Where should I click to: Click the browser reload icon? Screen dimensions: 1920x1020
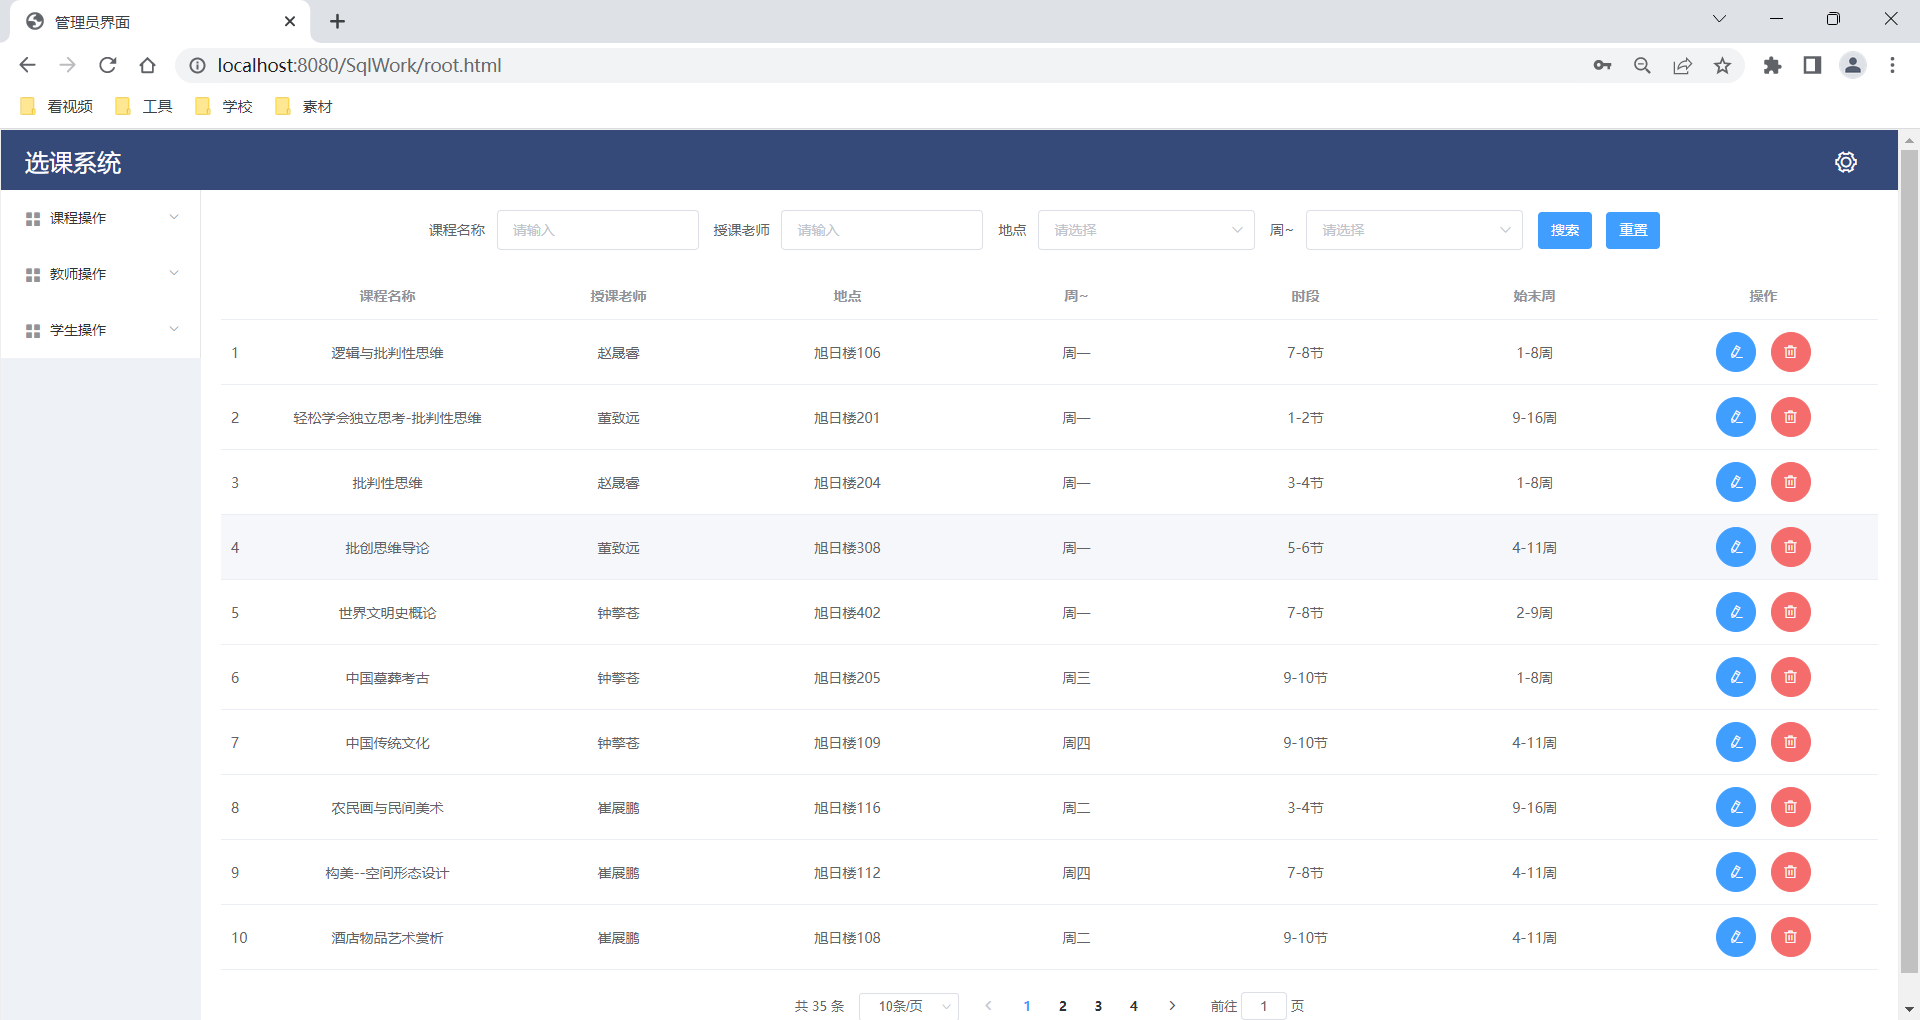(x=108, y=66)
